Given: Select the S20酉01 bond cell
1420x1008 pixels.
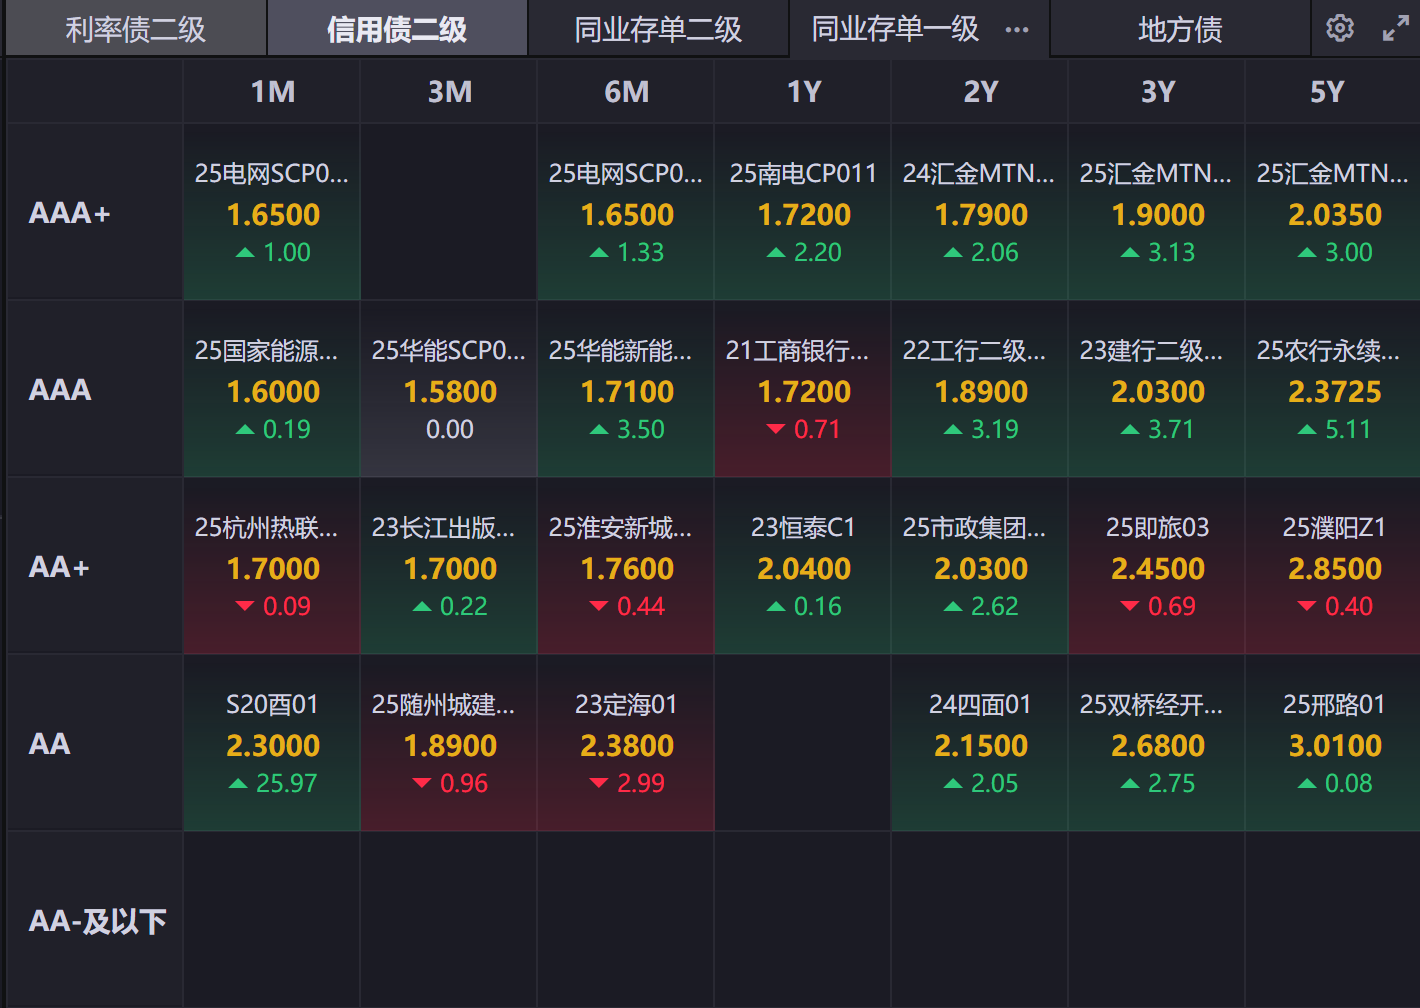Looking at the screenshot, I should (x=272, y=743).
